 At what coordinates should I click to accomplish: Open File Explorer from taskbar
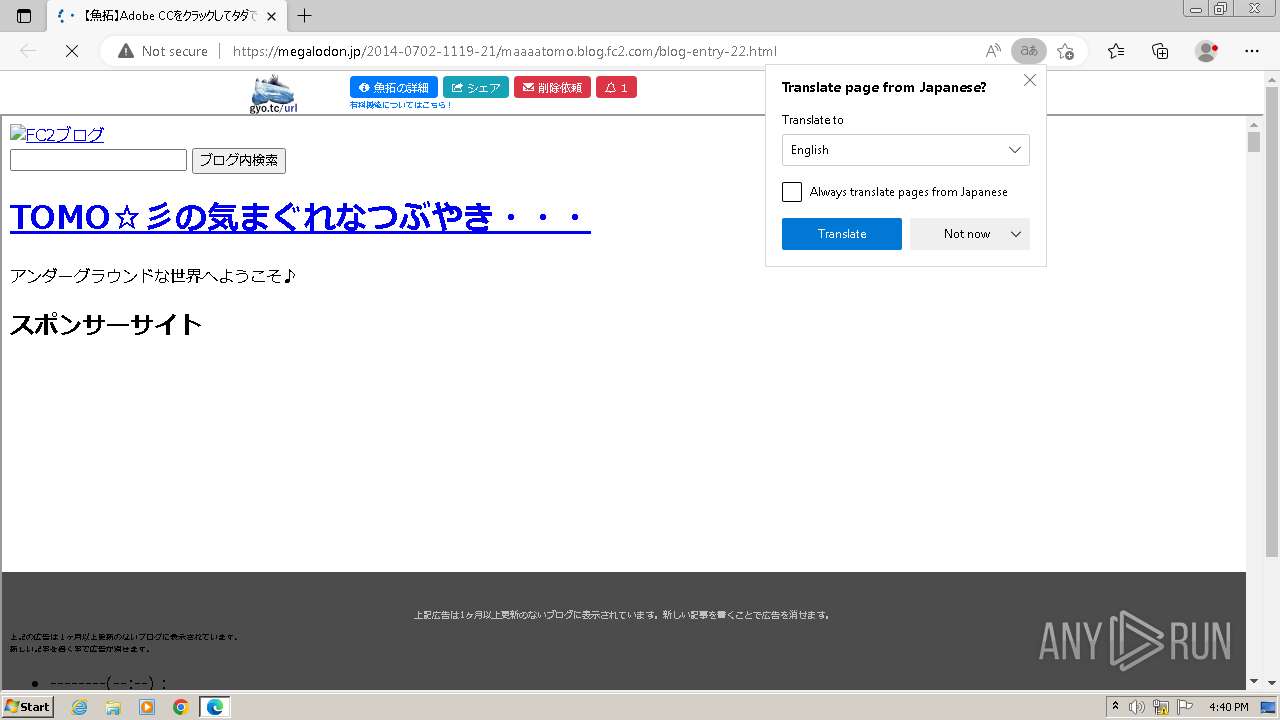(x=113, y=707)
